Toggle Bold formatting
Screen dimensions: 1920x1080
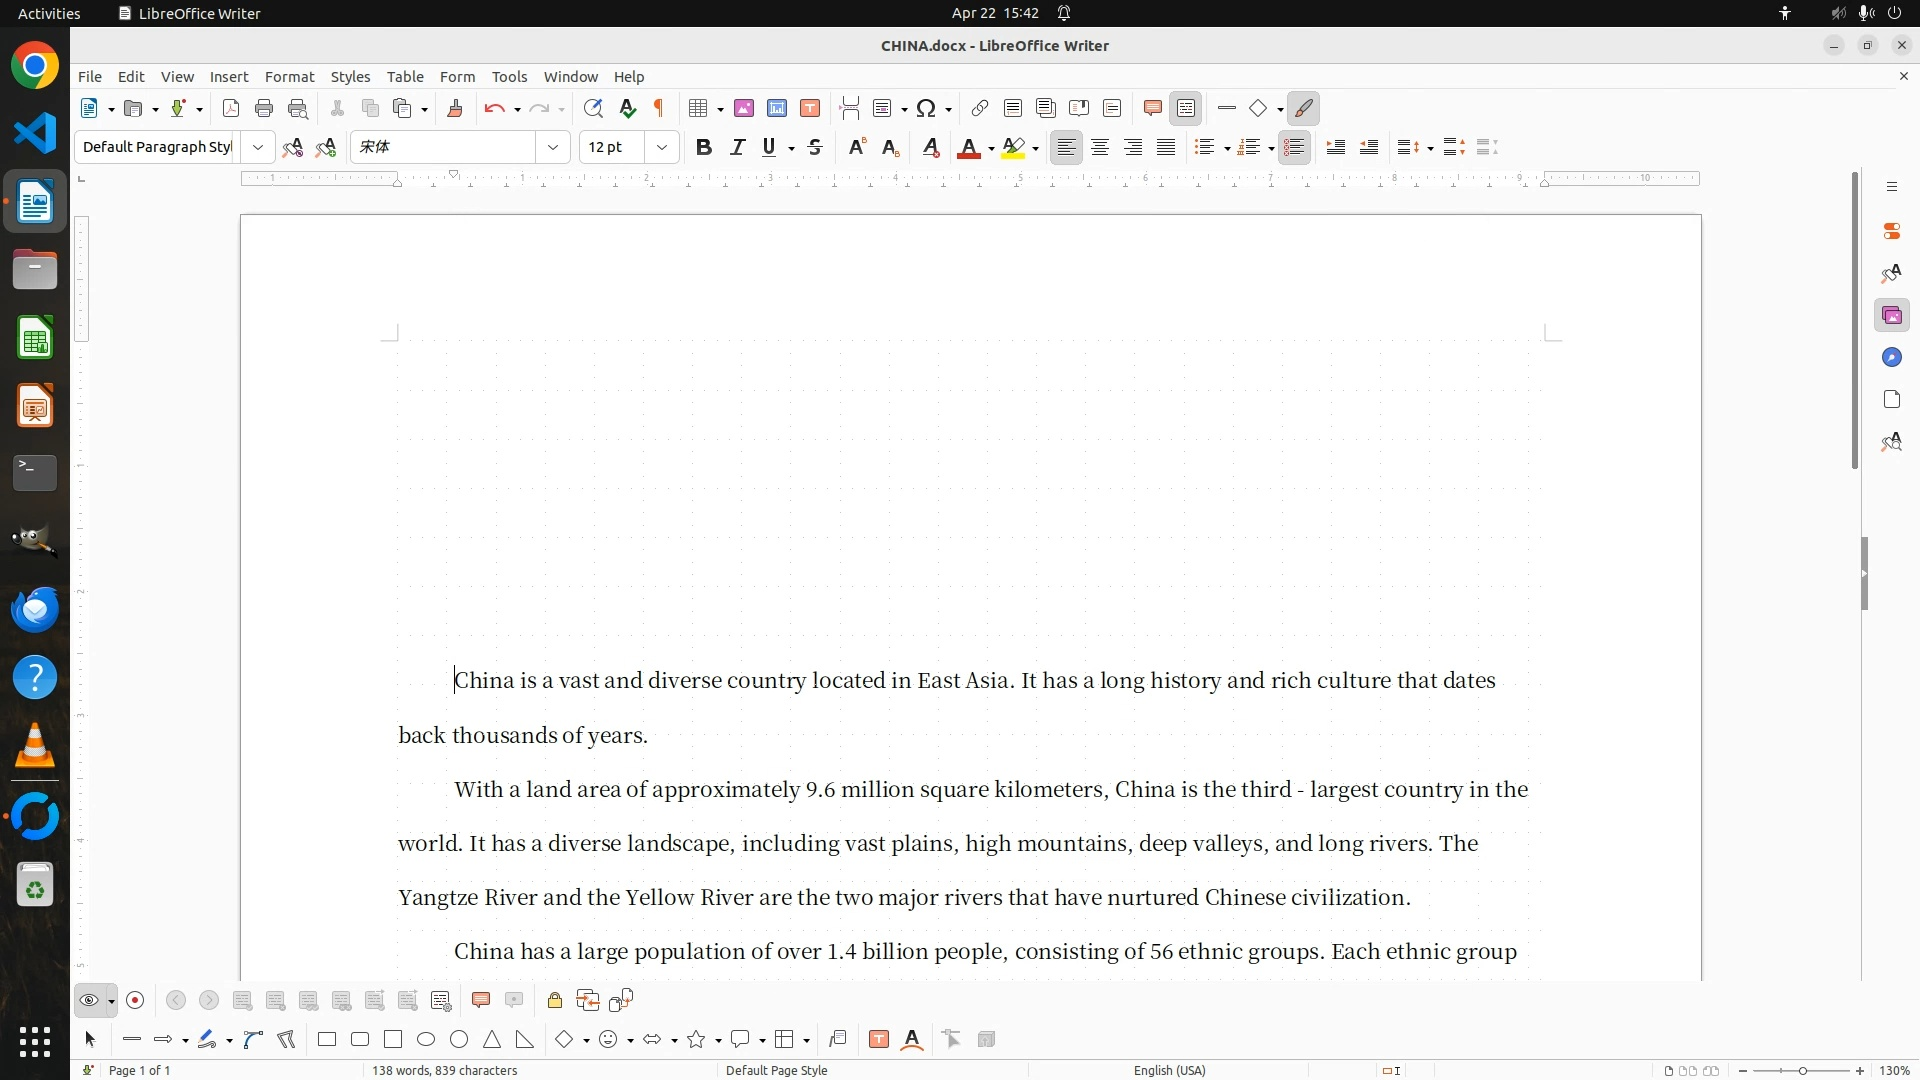(704, 148)
